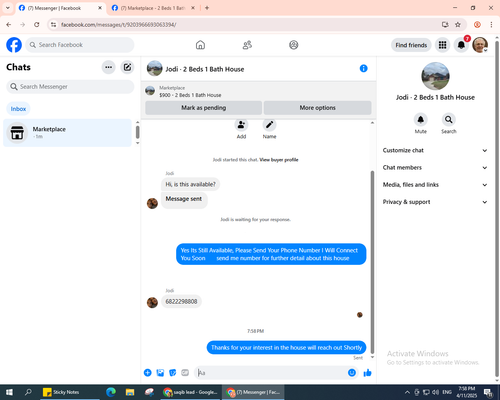Open Chrome tab search dropdown arrow
Screen dimensions: 500x400
[8, 8]
